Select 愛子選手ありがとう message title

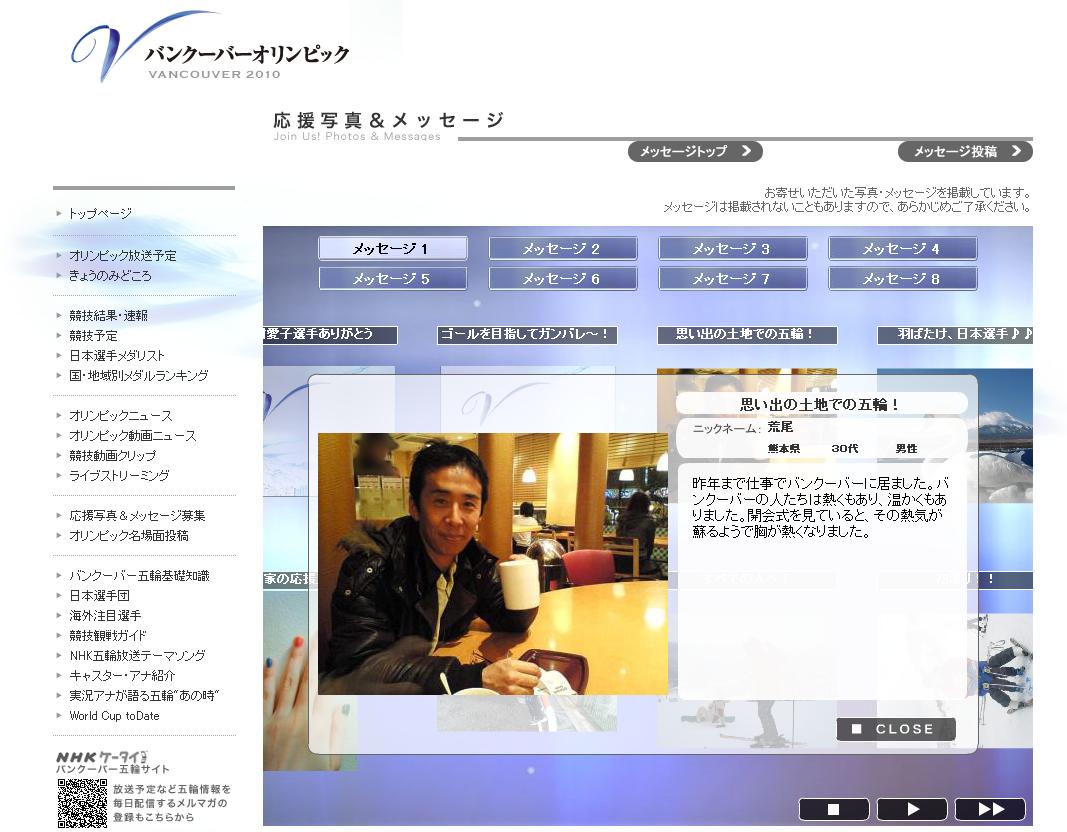(330, 335)
